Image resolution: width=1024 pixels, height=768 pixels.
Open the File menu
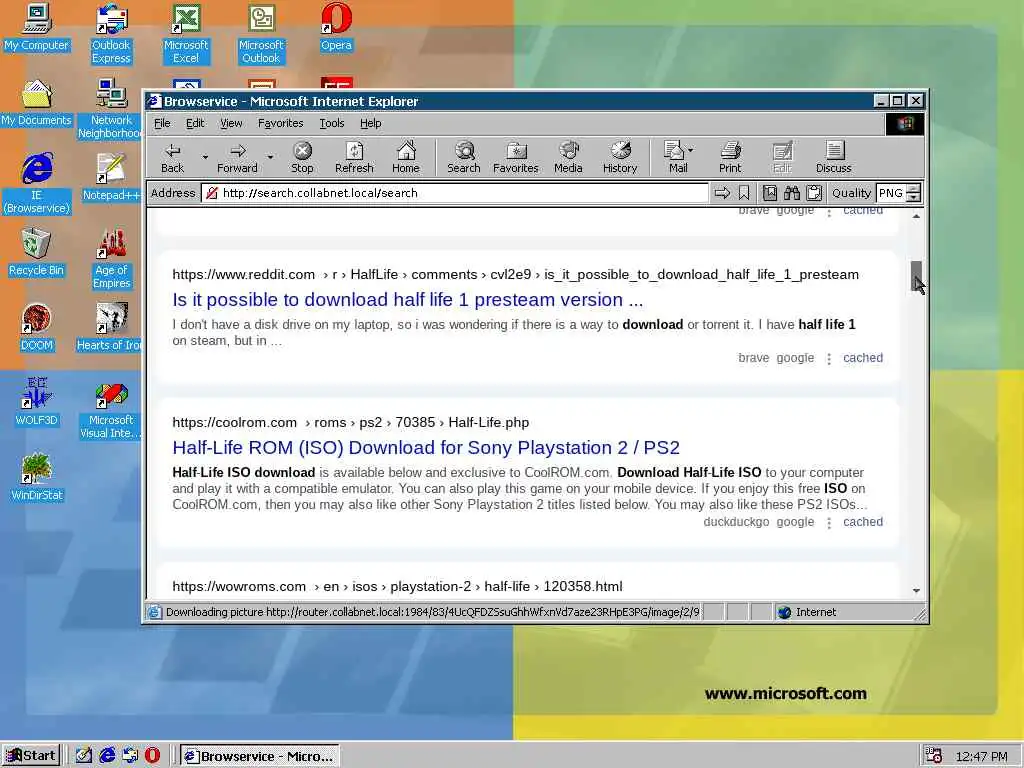pyautogui.click(x=162, y=123)
